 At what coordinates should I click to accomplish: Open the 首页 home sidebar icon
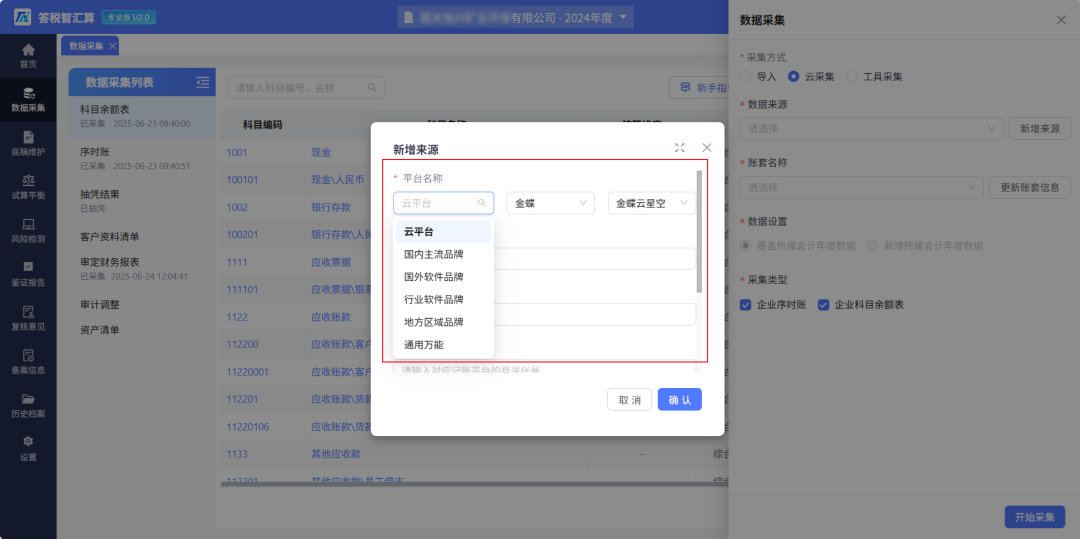(28, 56)
